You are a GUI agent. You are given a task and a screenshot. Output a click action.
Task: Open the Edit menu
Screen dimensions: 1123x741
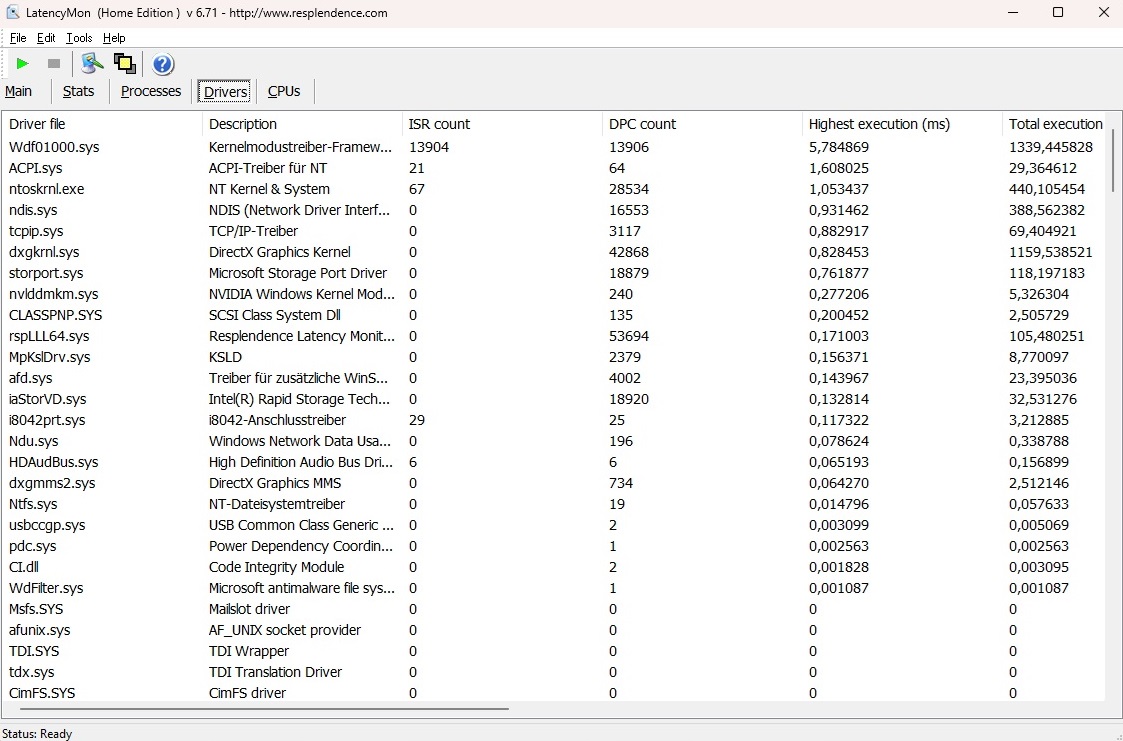46,38
